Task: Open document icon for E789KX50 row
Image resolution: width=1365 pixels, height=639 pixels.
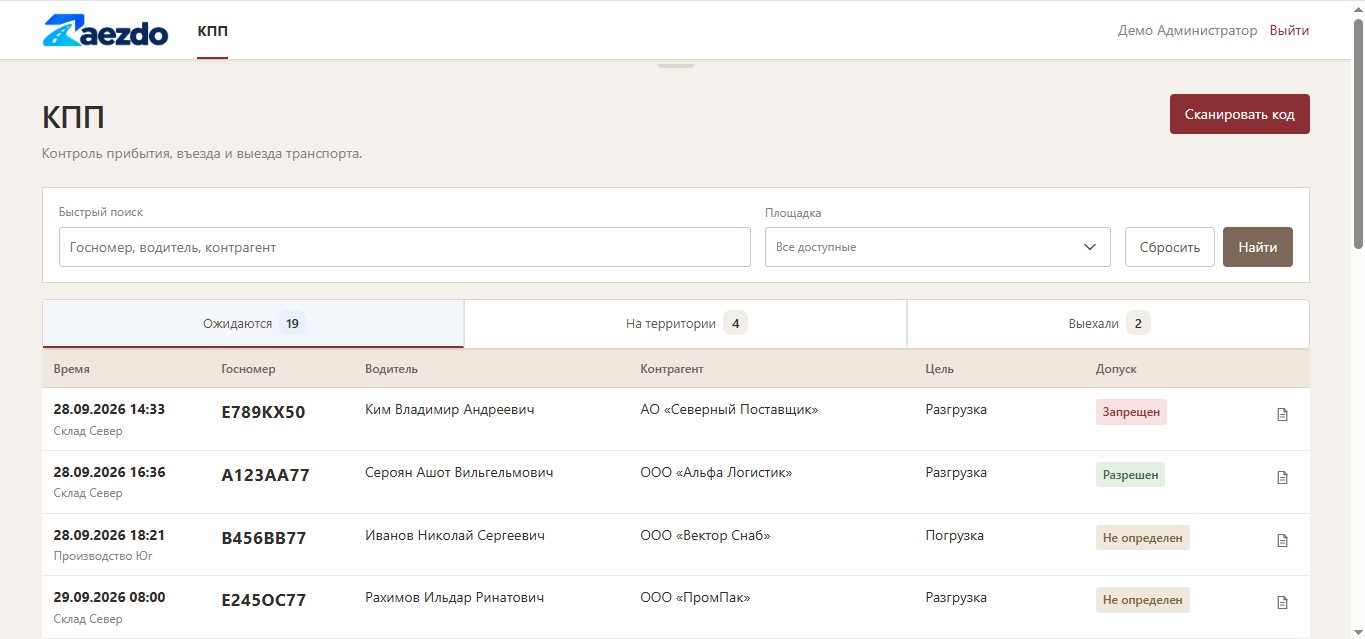Action: tap(1283, 414)
